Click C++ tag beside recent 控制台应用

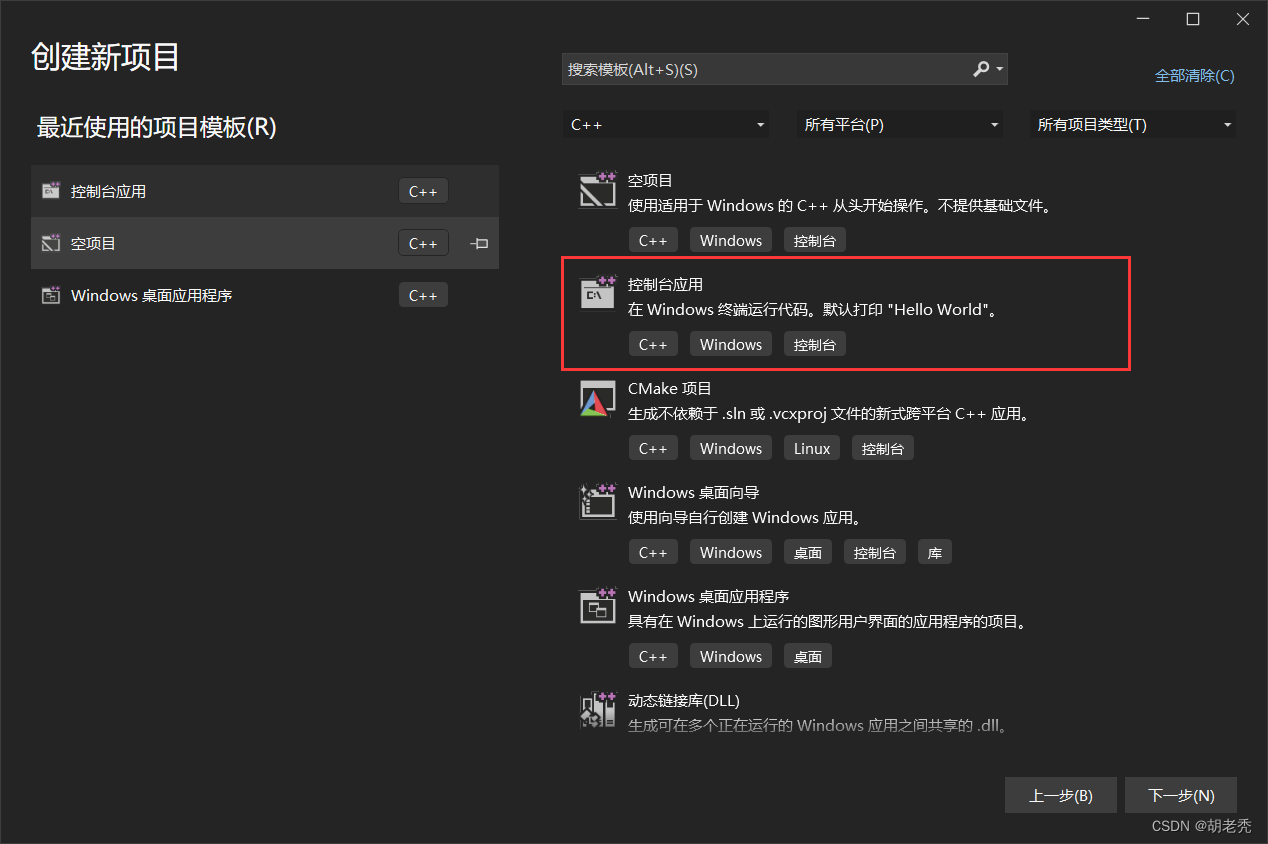click(423, 191)
